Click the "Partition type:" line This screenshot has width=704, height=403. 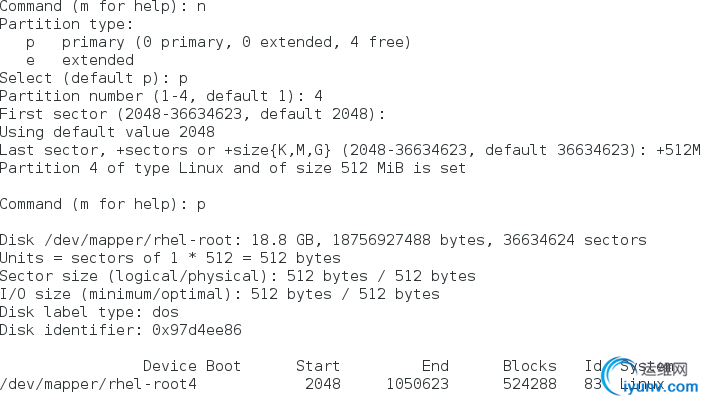coord(66,24)
